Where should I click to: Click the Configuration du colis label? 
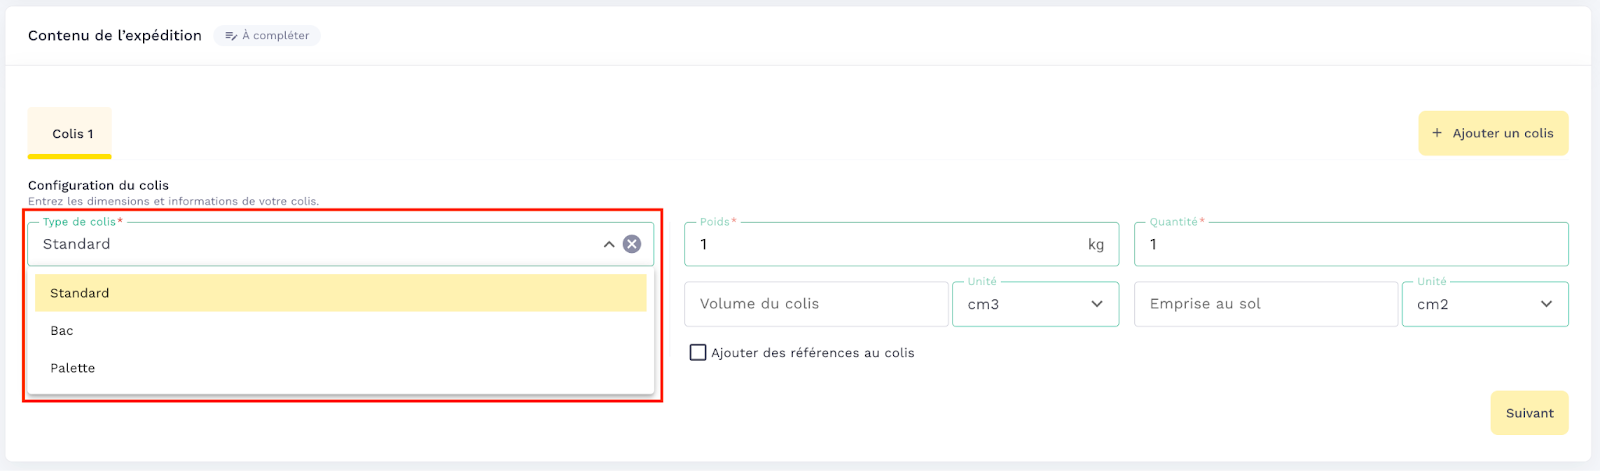click(98, 185)
